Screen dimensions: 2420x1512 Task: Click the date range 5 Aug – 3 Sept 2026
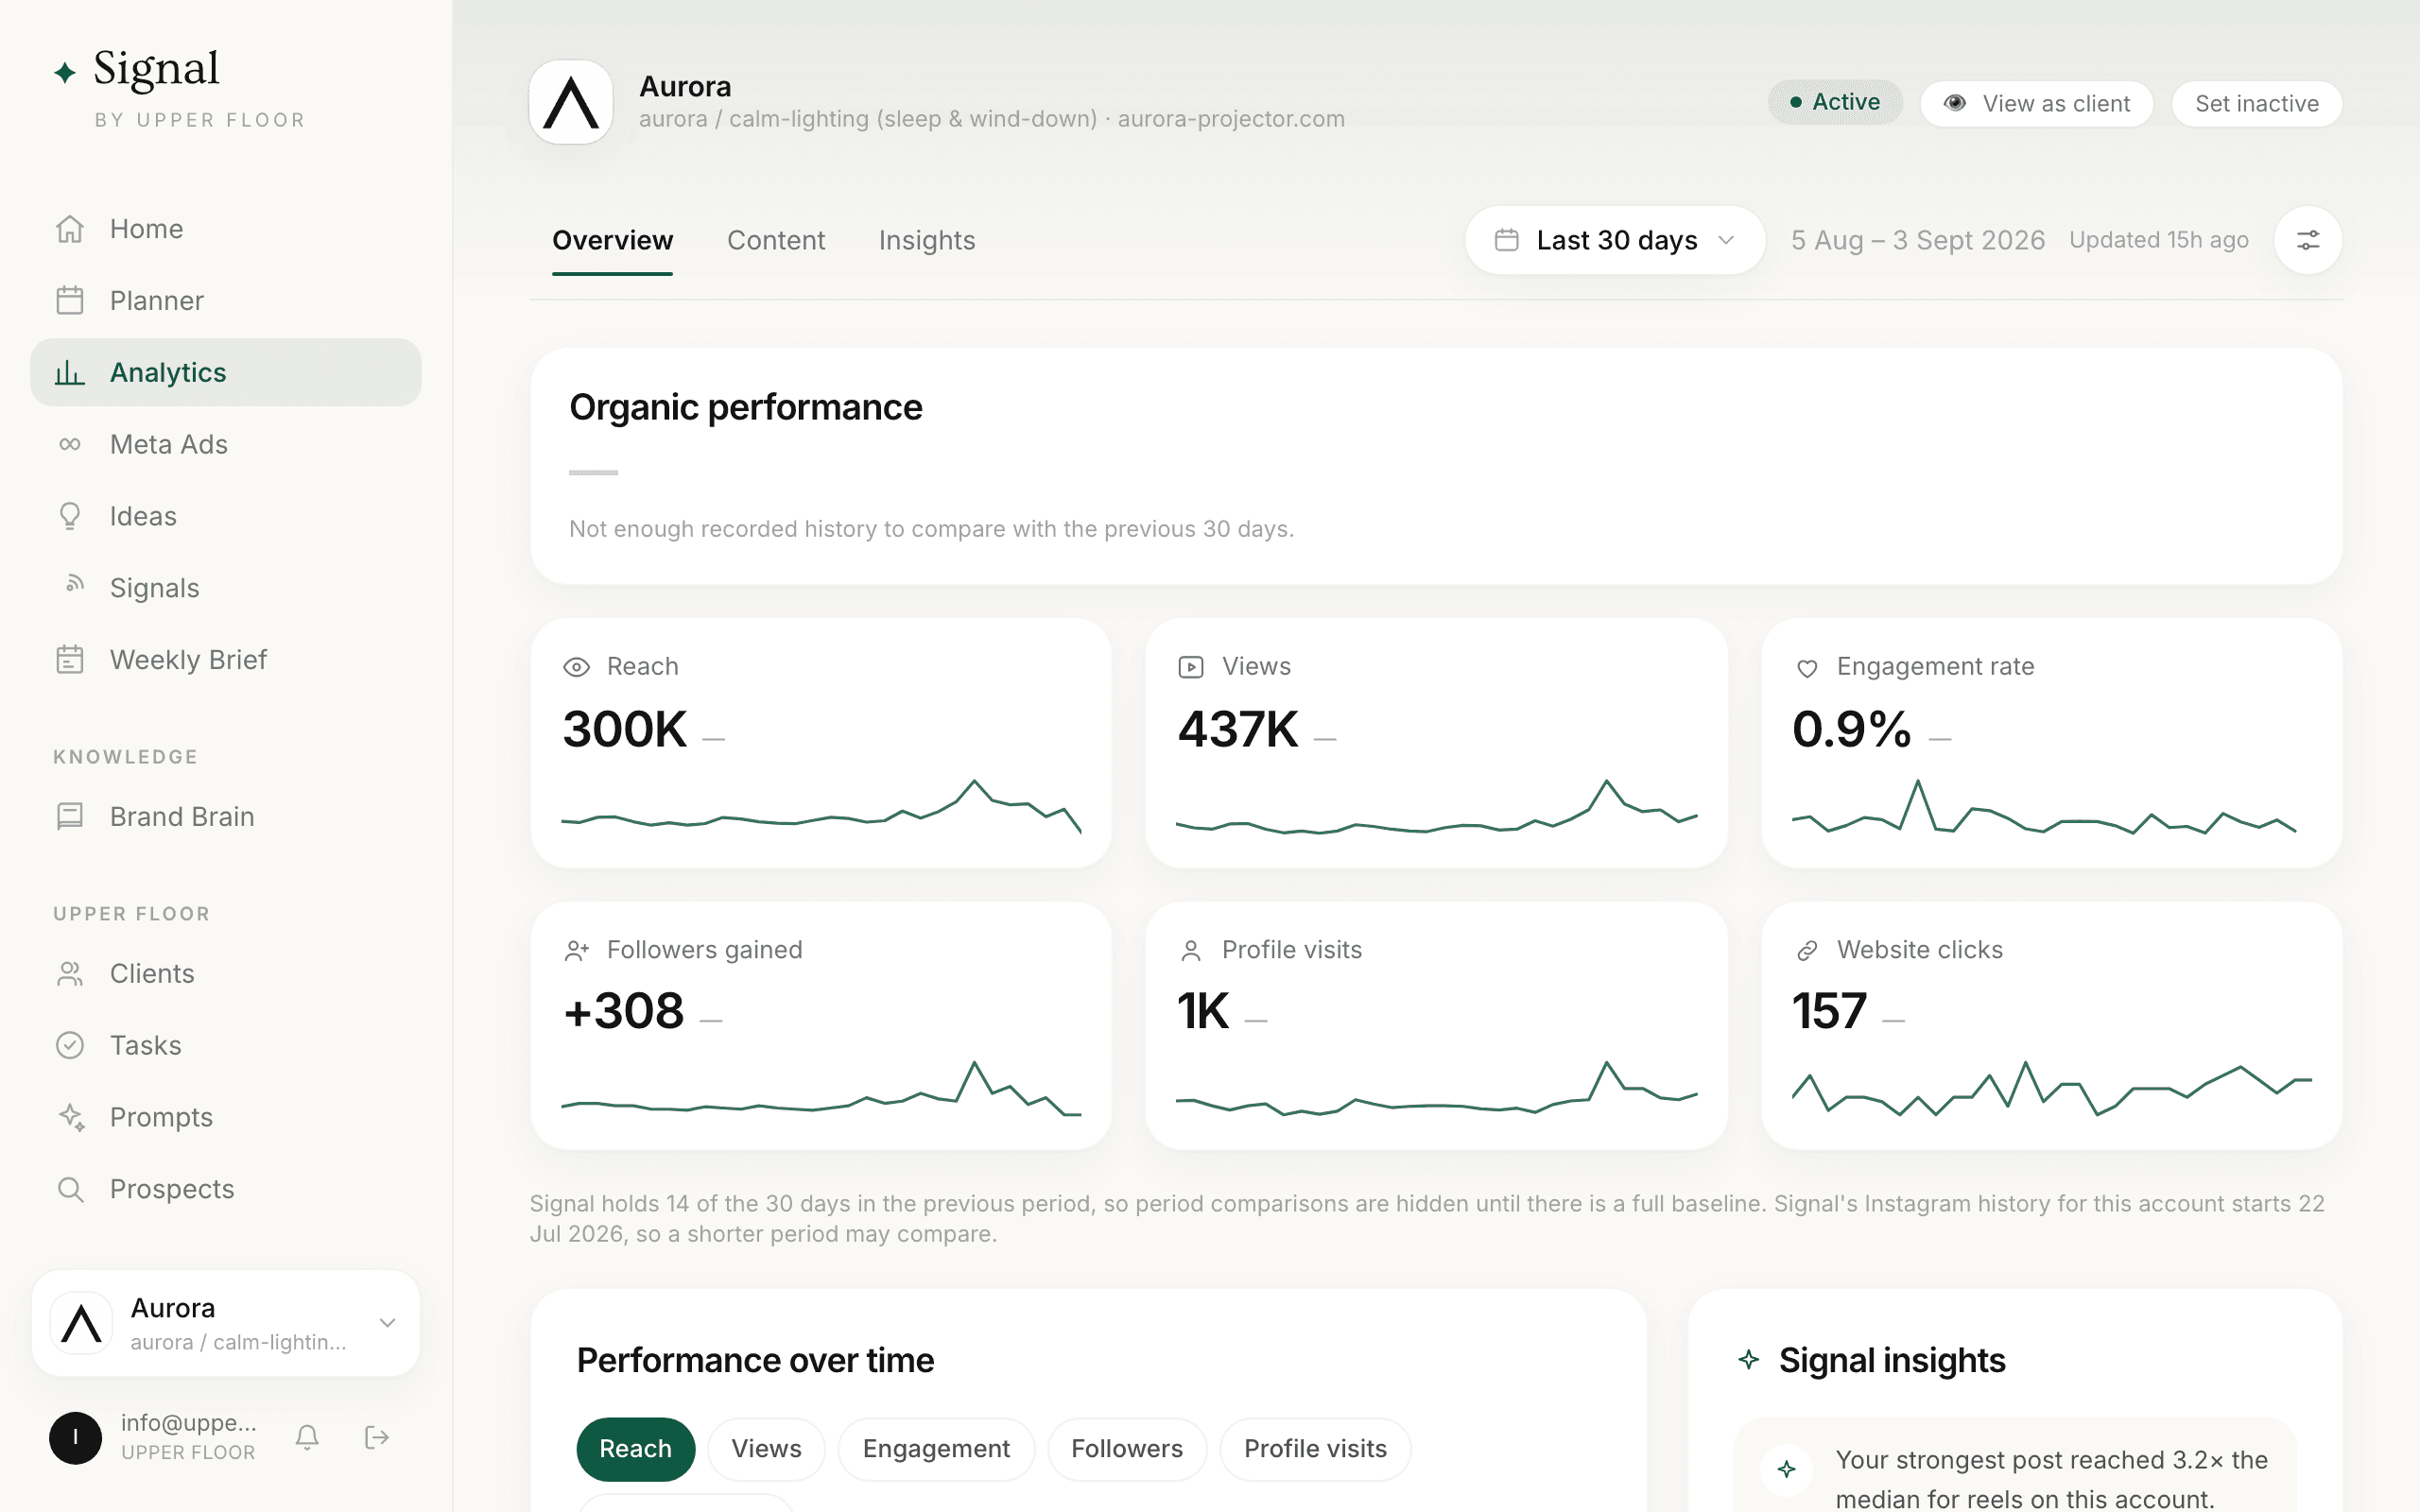1917,240
